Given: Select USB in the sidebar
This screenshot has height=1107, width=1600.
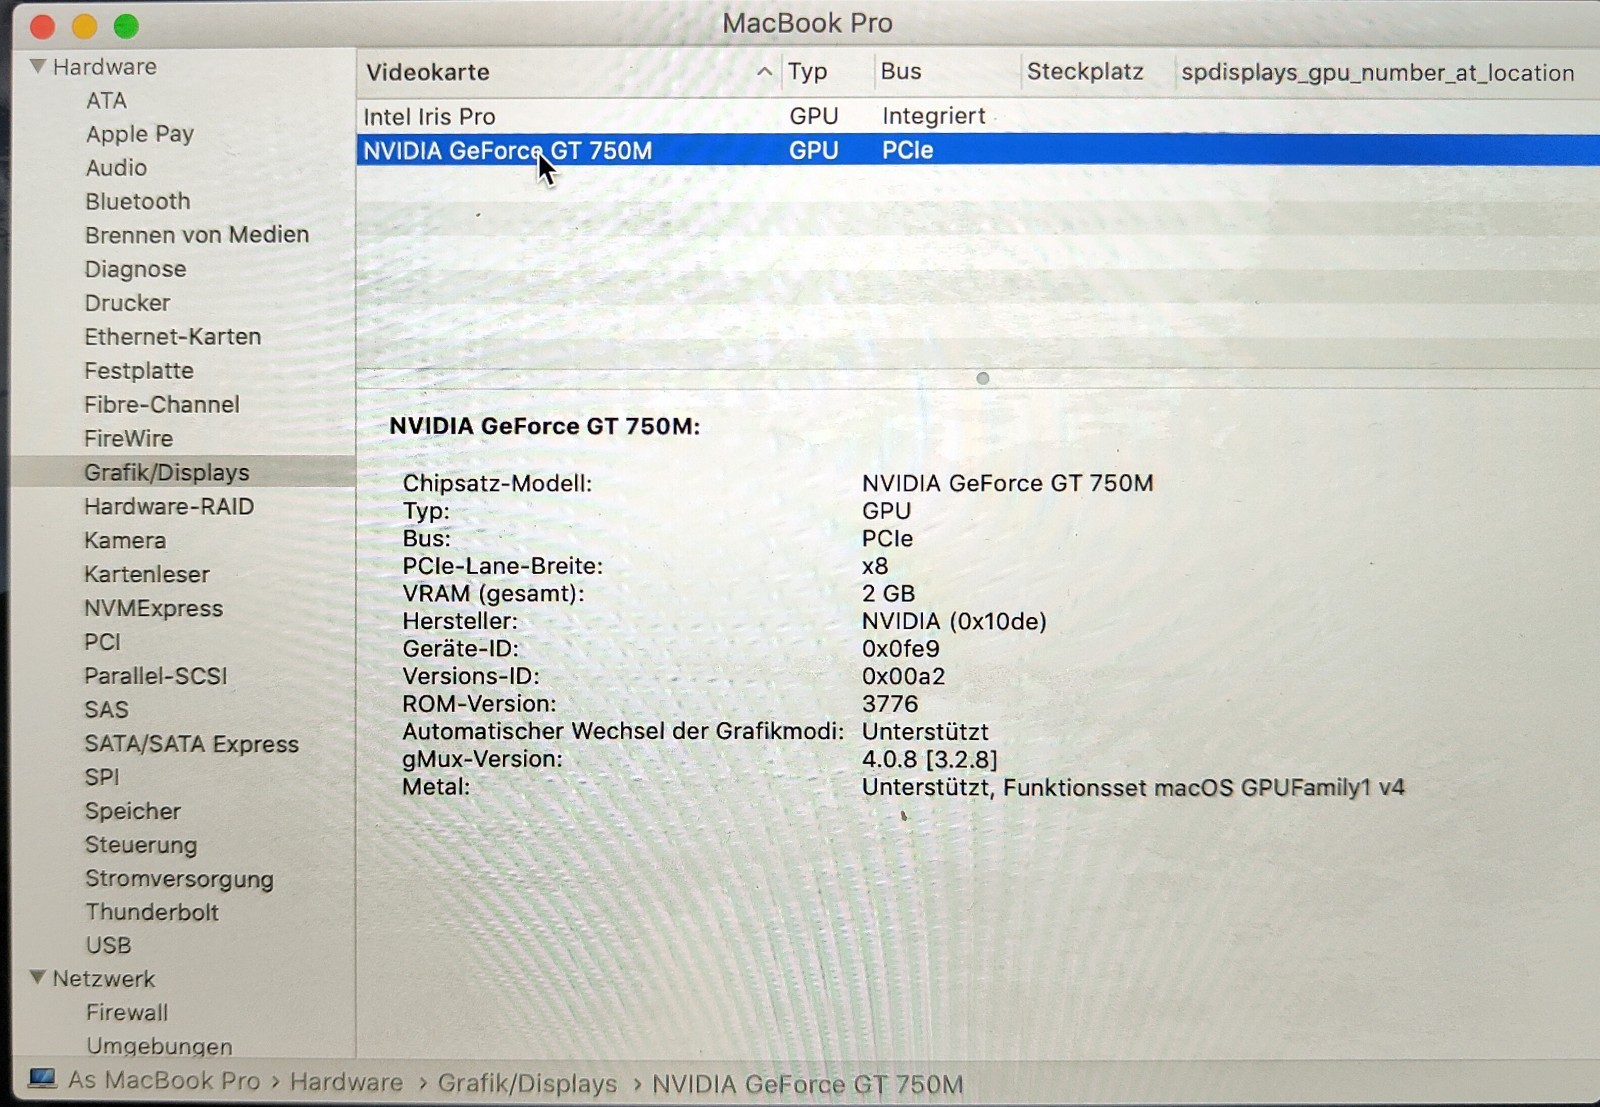Looking at the screenshot, I should (108, 945).
